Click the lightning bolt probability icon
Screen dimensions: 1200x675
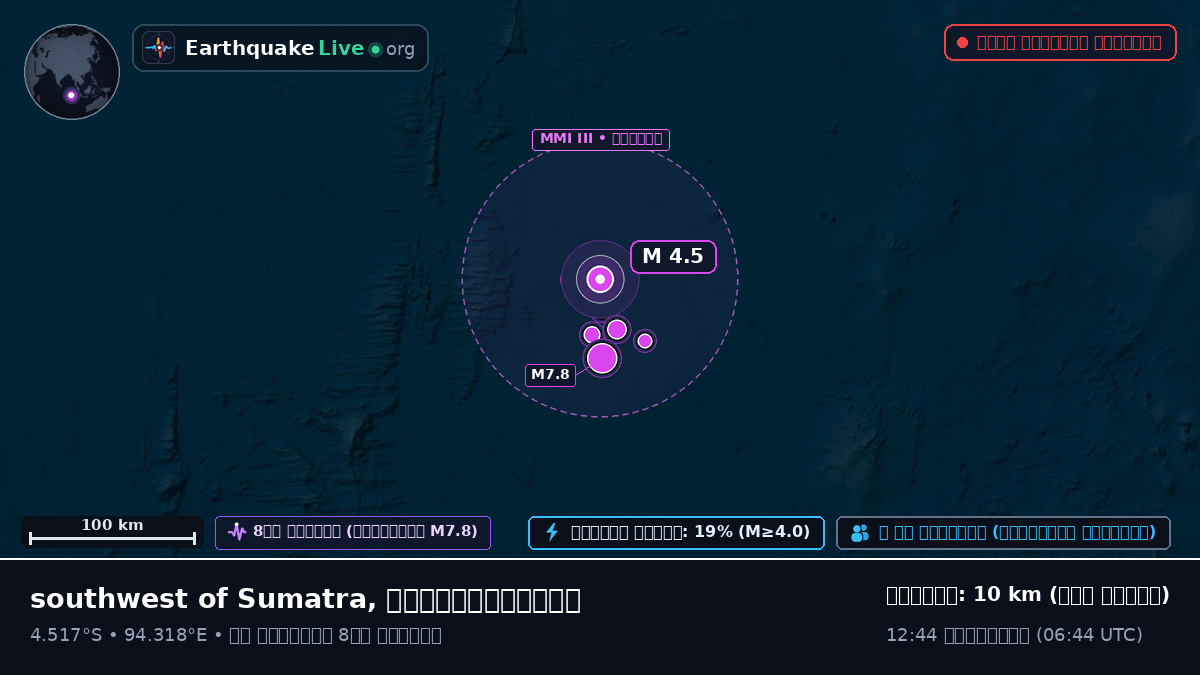552,532
